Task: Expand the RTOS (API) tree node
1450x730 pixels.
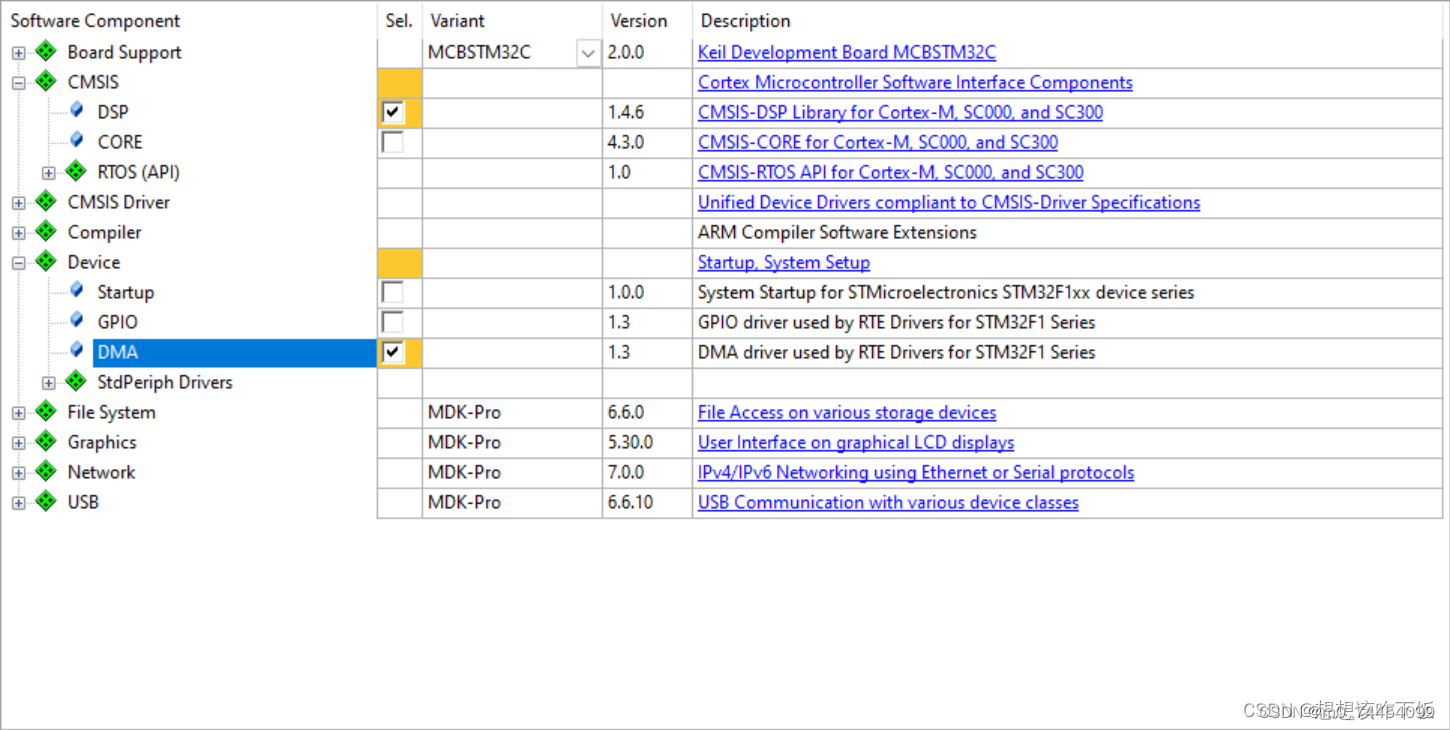Action: pos(48,173)
